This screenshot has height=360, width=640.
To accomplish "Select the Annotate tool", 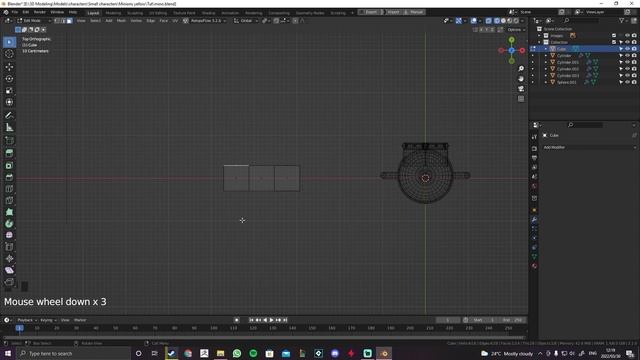I will tap(9, 116).
